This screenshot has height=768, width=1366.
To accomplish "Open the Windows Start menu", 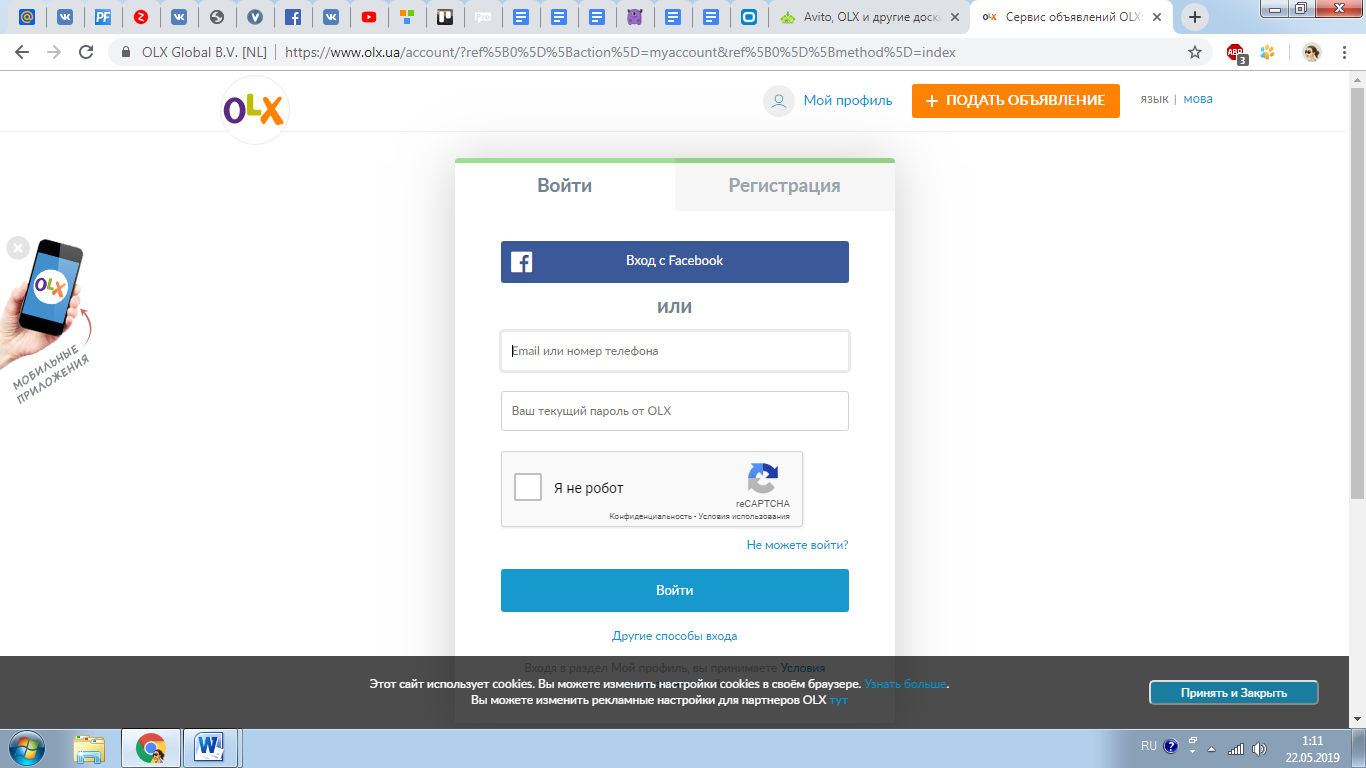I will (25, 748).
